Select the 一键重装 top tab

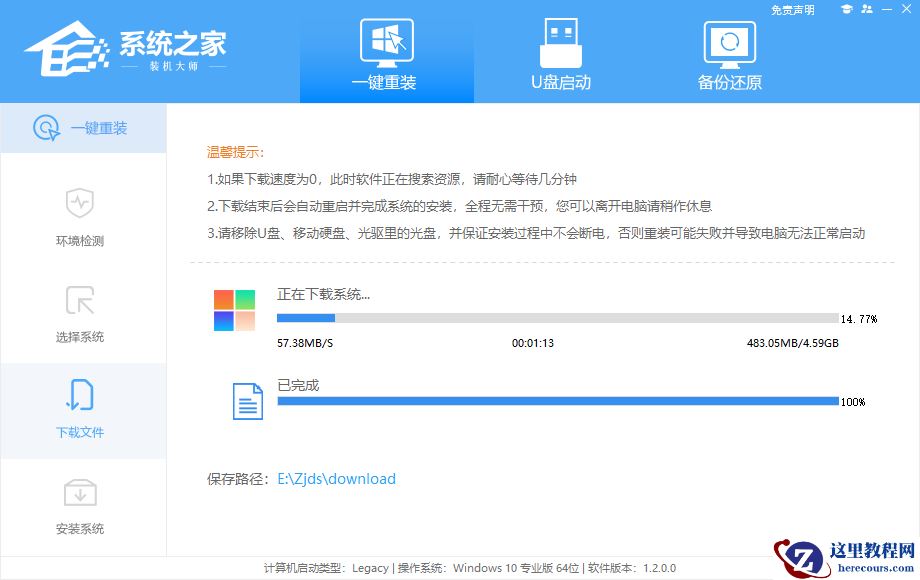[386, 55]
